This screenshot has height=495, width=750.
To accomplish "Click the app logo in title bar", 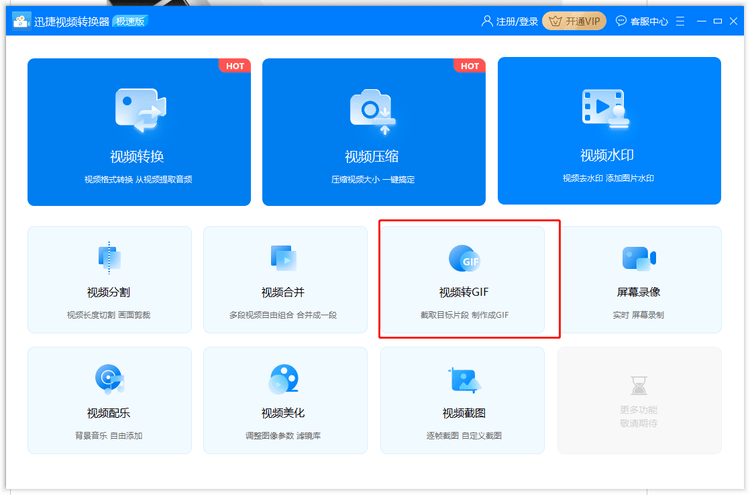I will click(20, 21).
